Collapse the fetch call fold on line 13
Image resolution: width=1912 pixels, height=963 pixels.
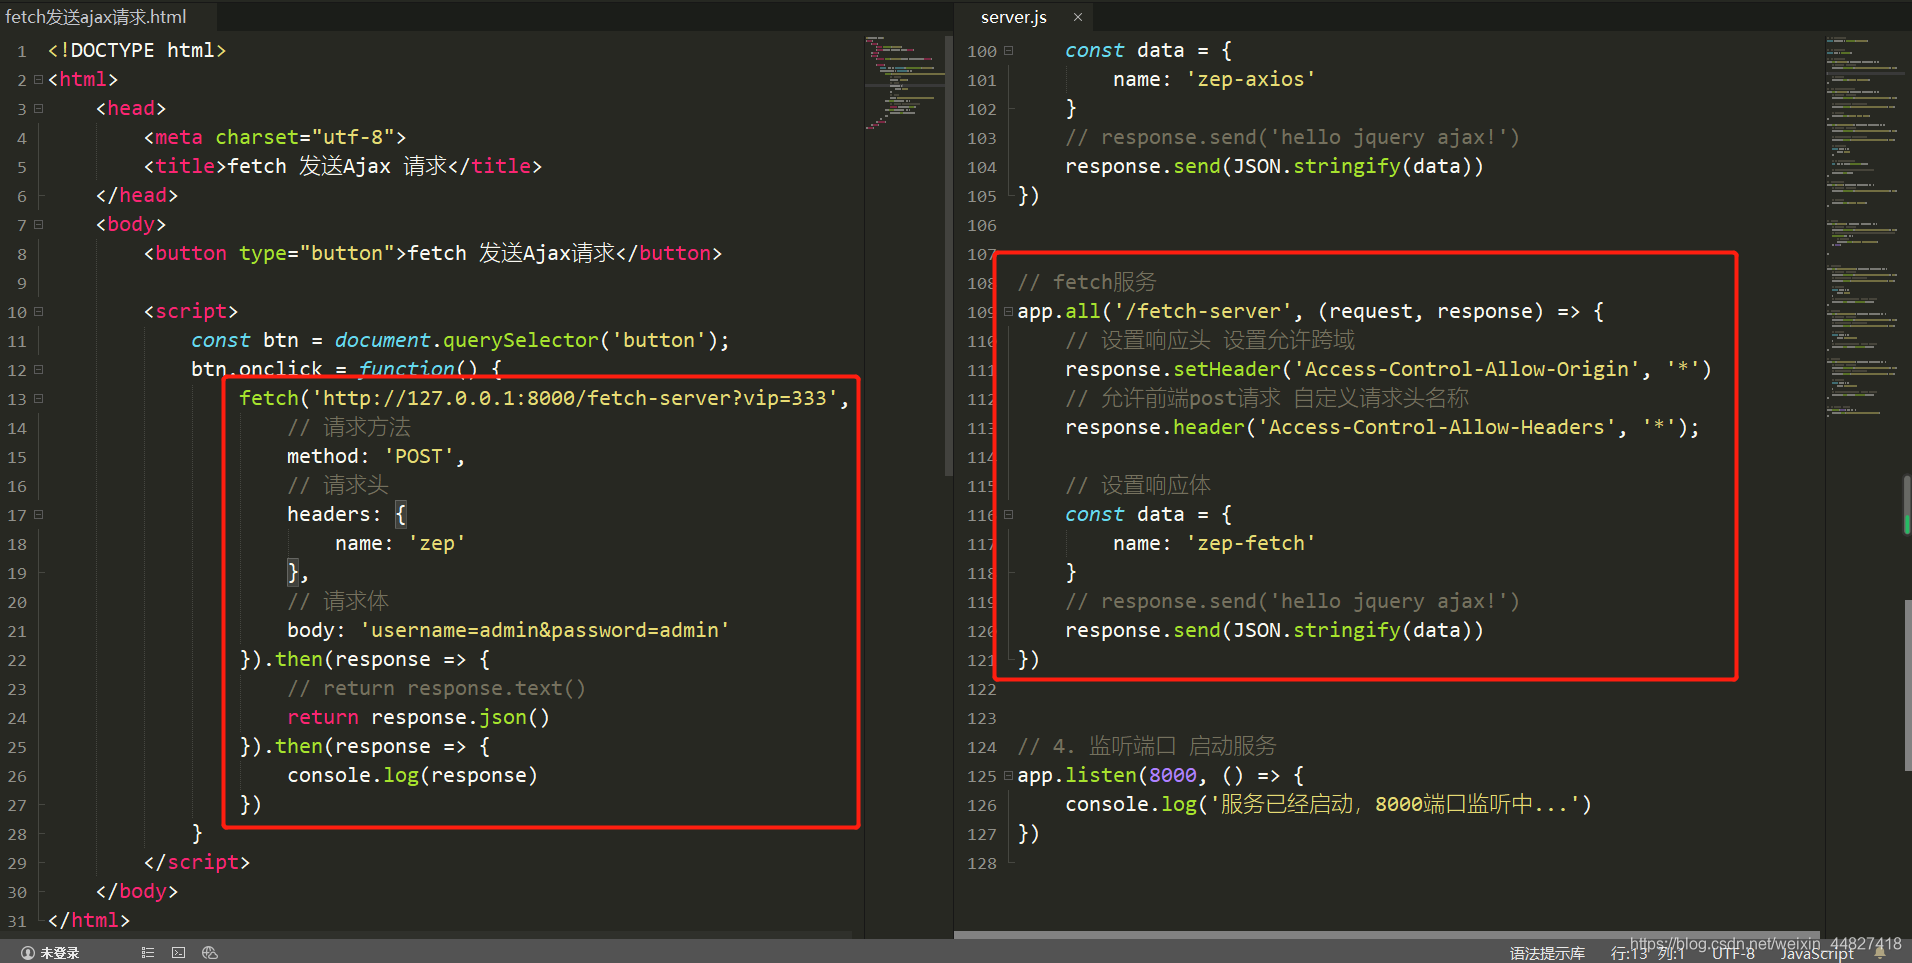38,398
